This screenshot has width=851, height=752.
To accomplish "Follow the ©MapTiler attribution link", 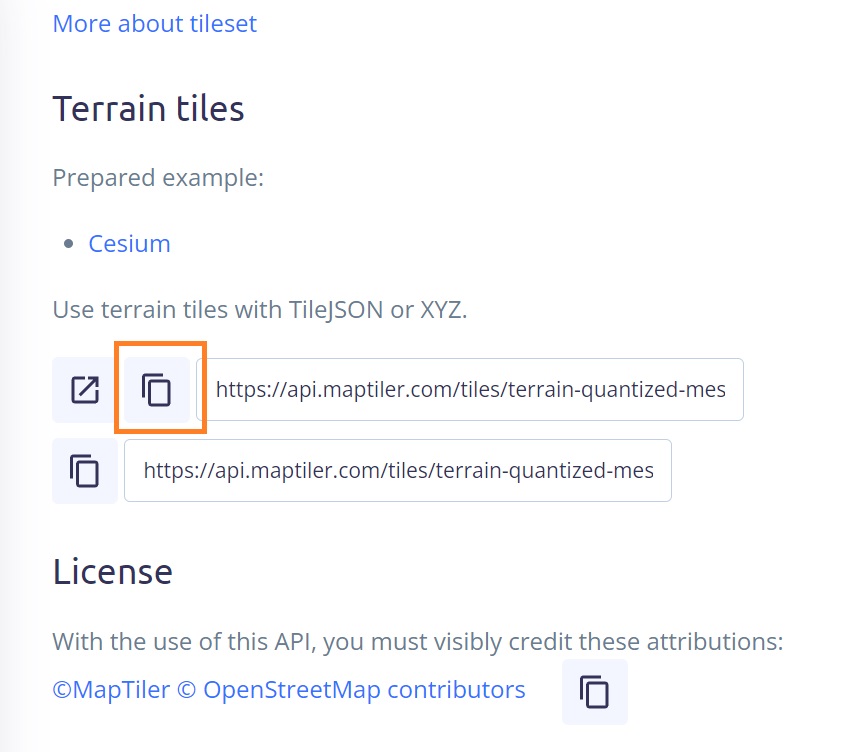I will (x=111, y=689).
